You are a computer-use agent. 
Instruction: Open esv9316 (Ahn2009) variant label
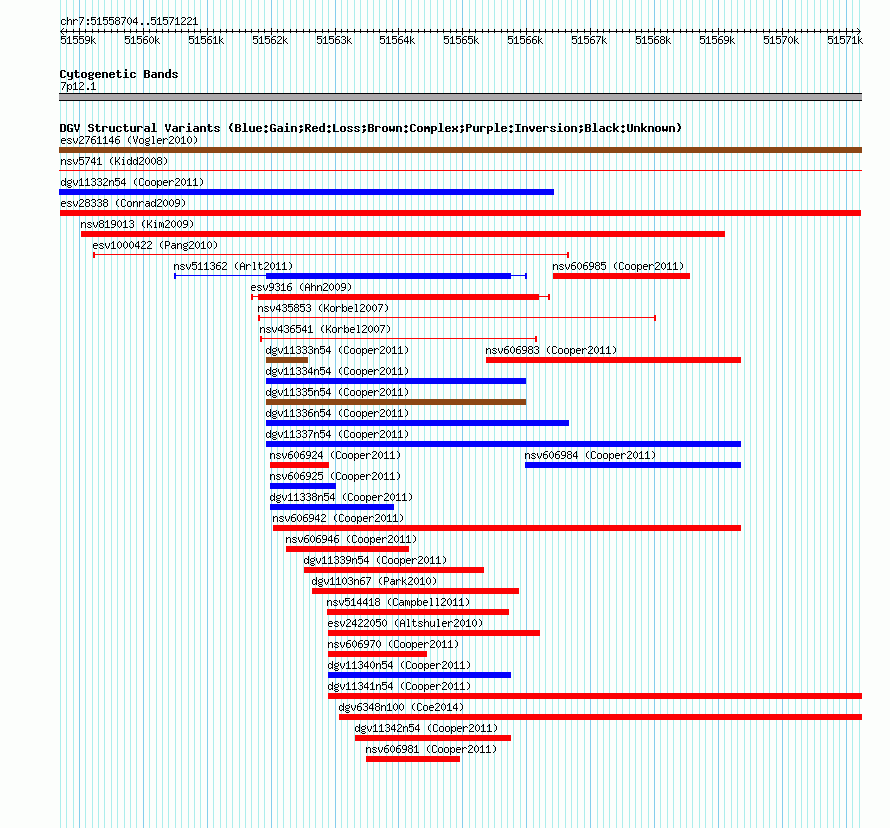(301, 287)
